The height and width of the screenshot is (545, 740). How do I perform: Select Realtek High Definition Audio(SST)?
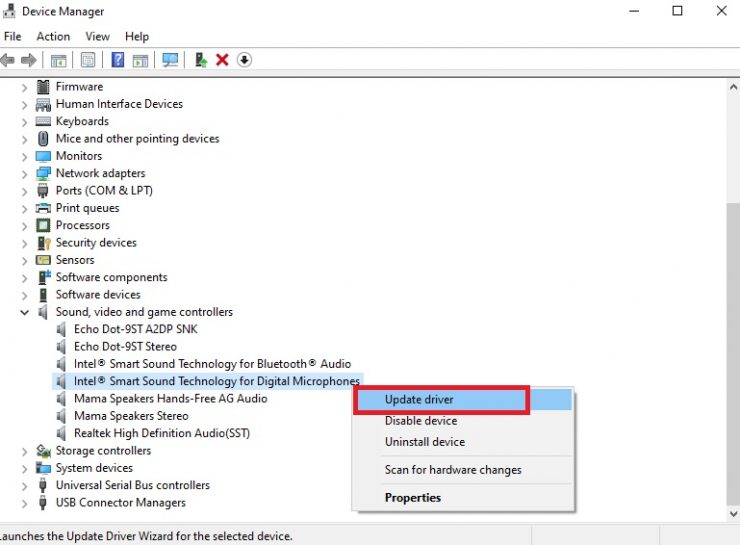tap(162, 433)
